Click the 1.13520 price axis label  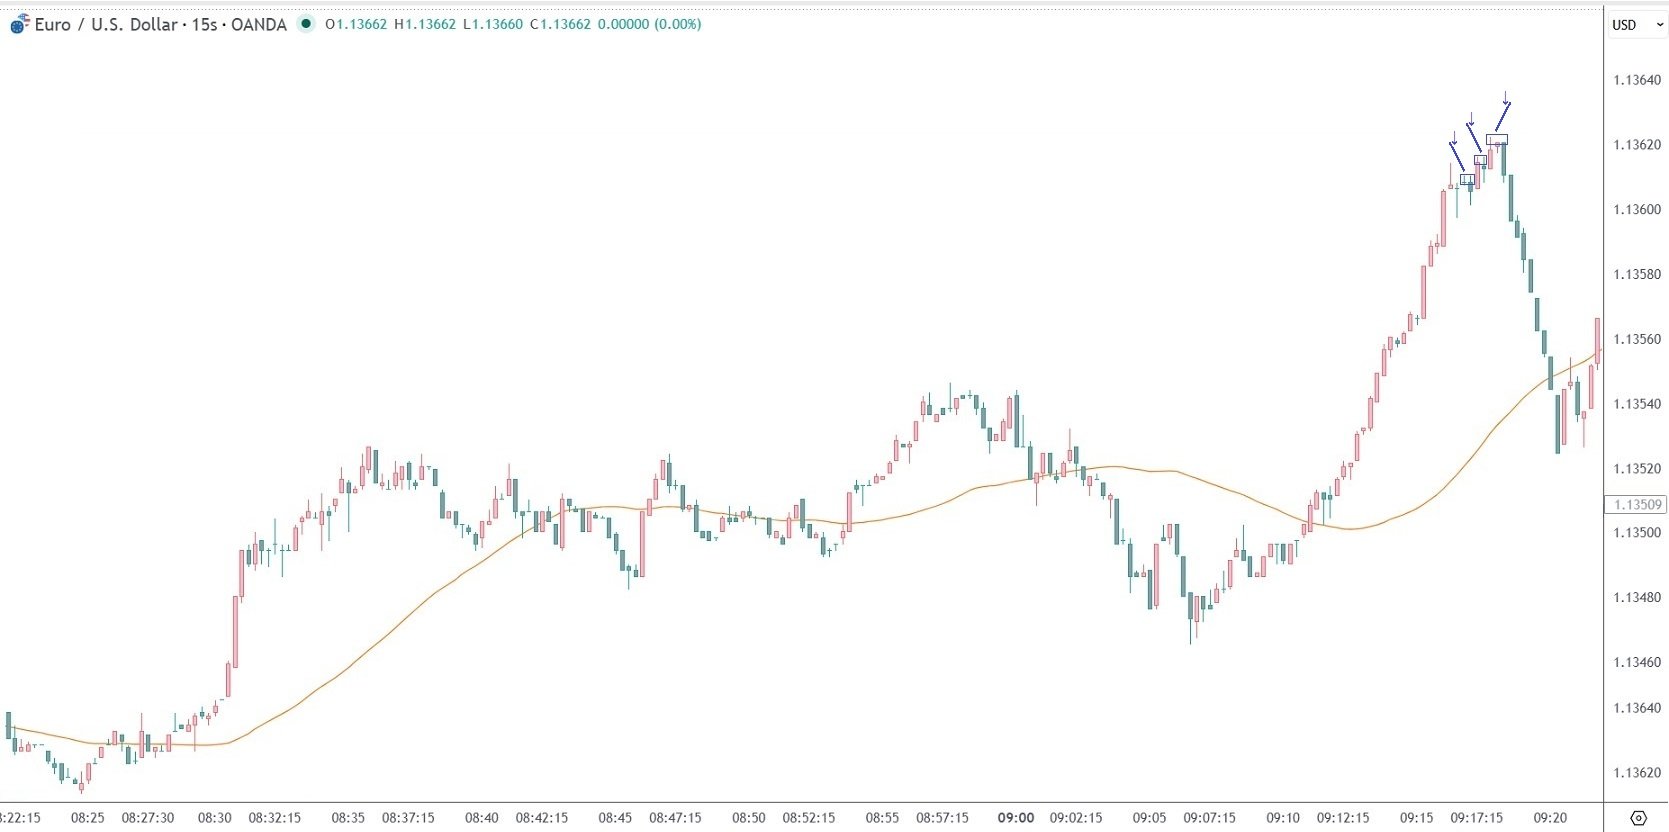(1637, 468)
